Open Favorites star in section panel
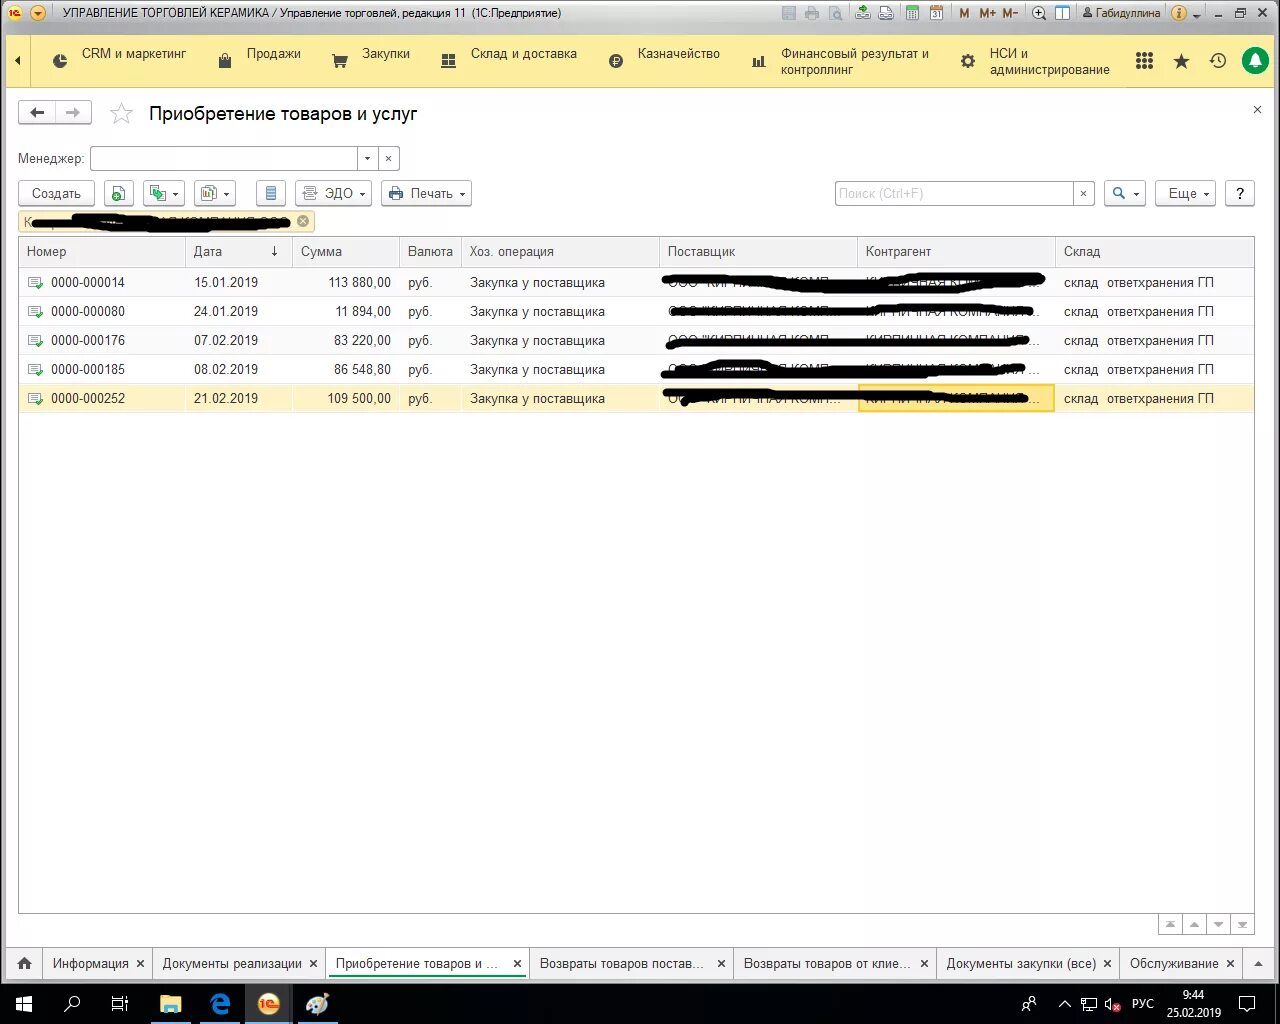The width and height of the screenshot is (1280, 1024). pos(1182,61)
